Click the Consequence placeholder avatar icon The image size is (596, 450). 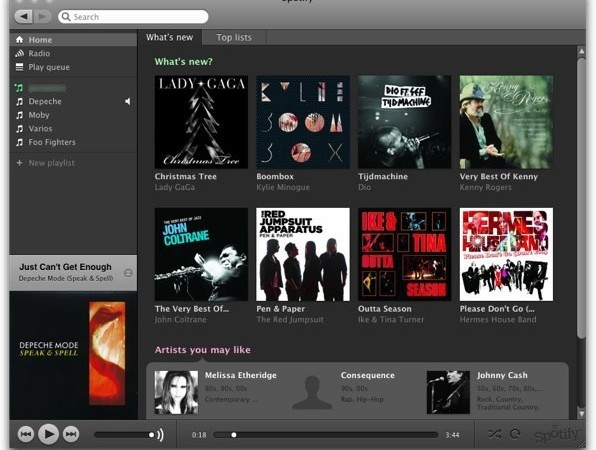click(x=312, y=392)
